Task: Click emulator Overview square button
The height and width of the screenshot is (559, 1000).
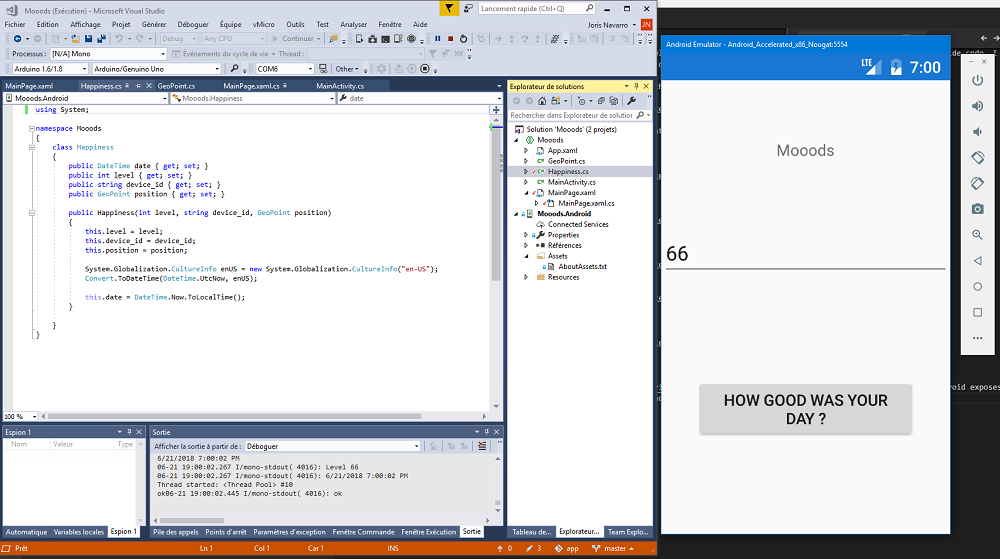Action: point(977,312)
